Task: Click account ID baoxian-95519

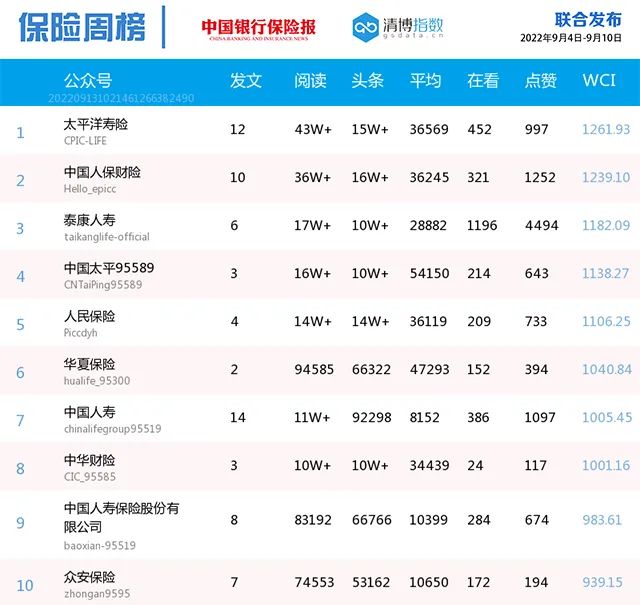Action: pos(100,546)
